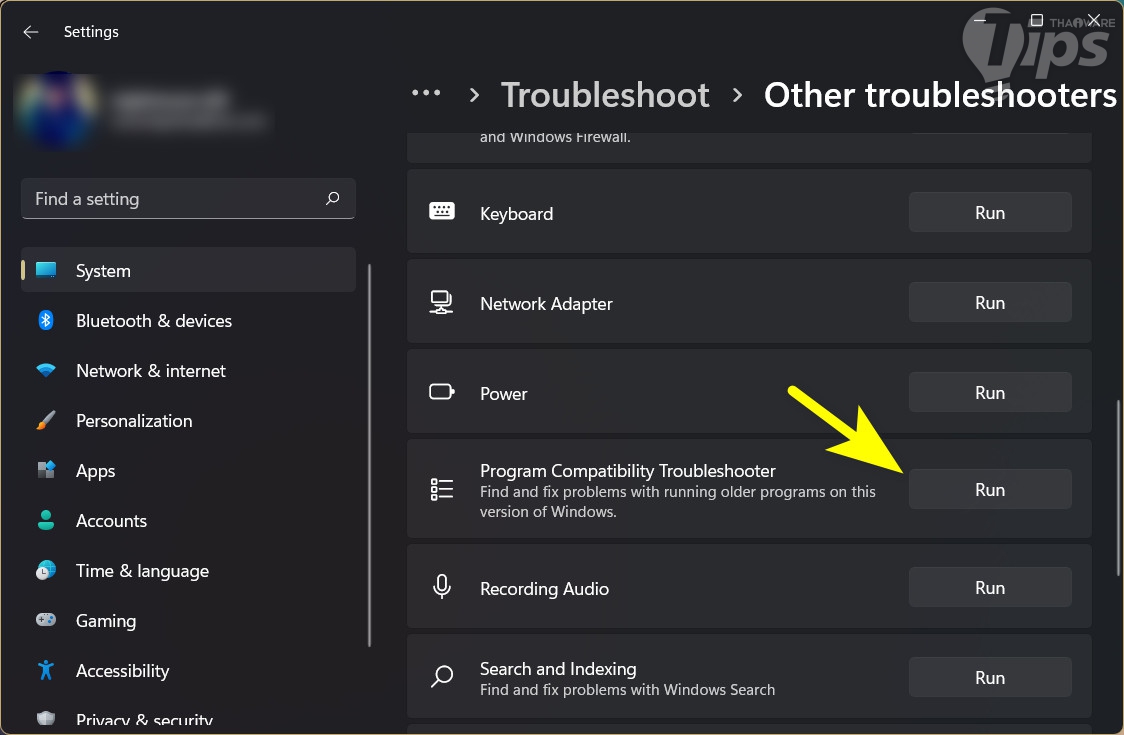Open the Accounts settings page

pyautogui.click(x=111, y=521)
